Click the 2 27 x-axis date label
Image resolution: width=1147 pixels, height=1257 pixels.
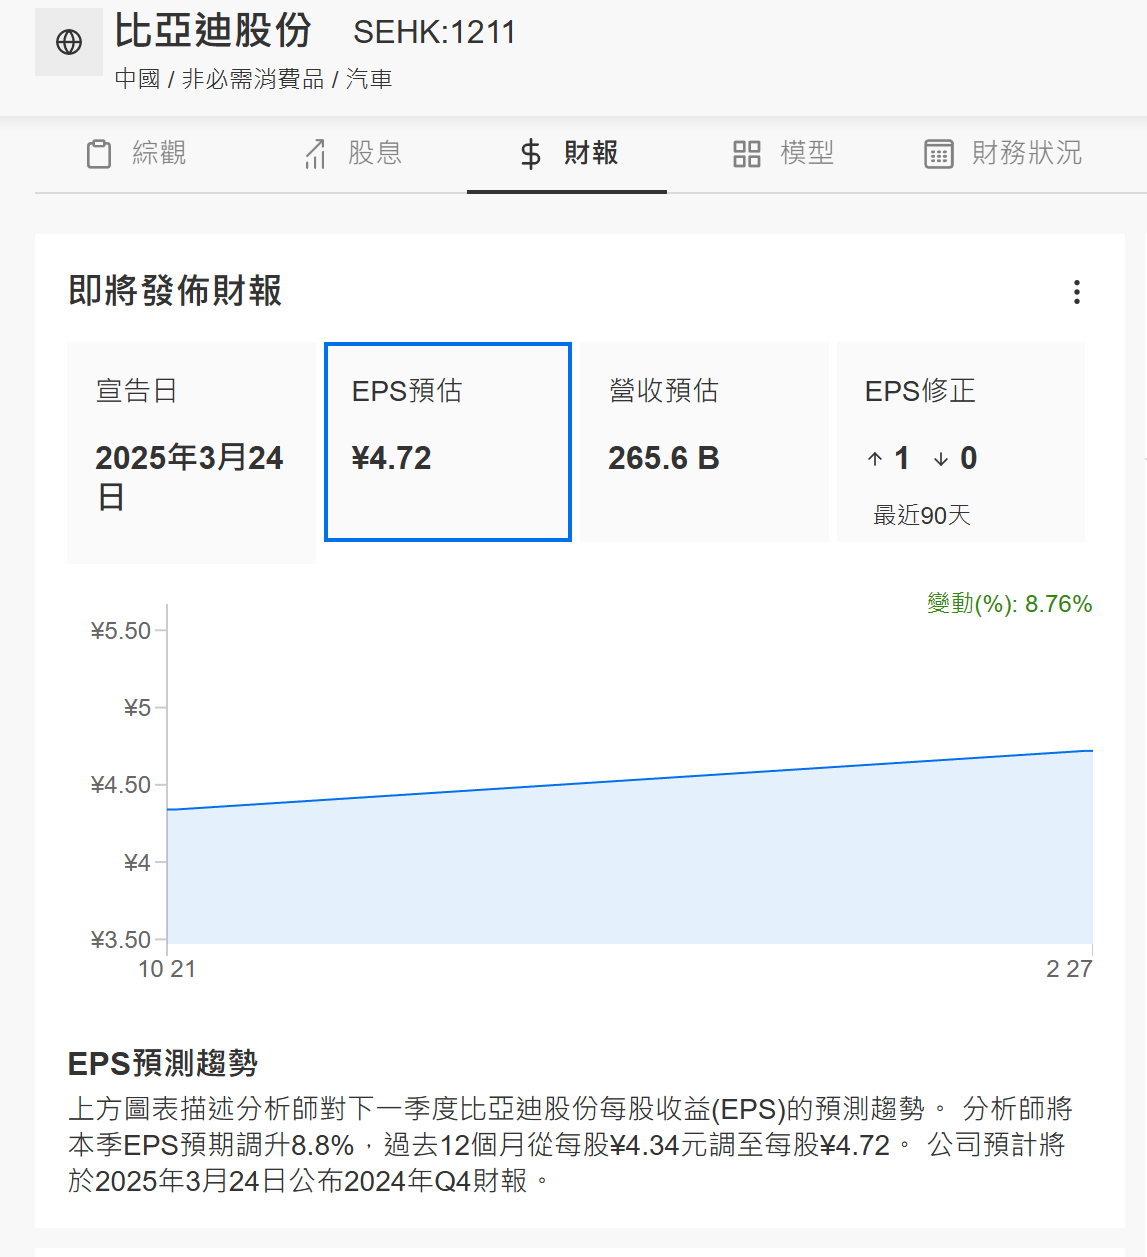pos(1069,969)
